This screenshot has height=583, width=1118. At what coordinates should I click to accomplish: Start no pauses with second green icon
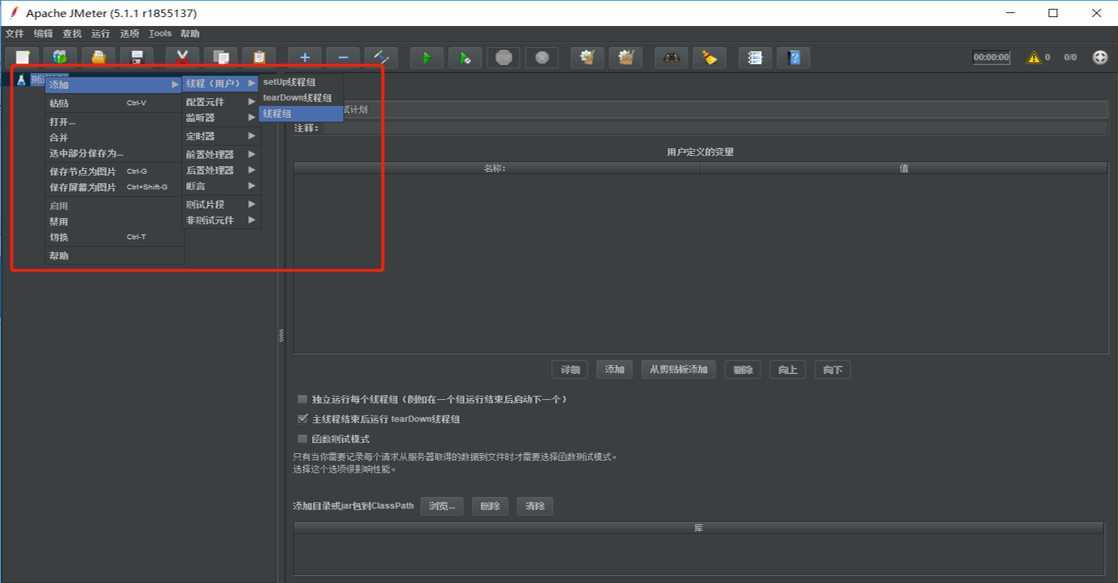point(465,58)
